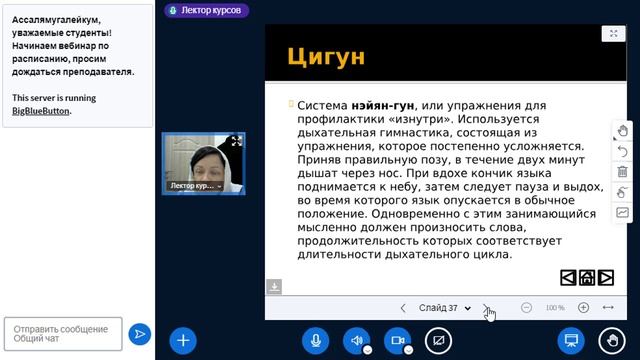Open the BigBlueButton link

point(40,111)
